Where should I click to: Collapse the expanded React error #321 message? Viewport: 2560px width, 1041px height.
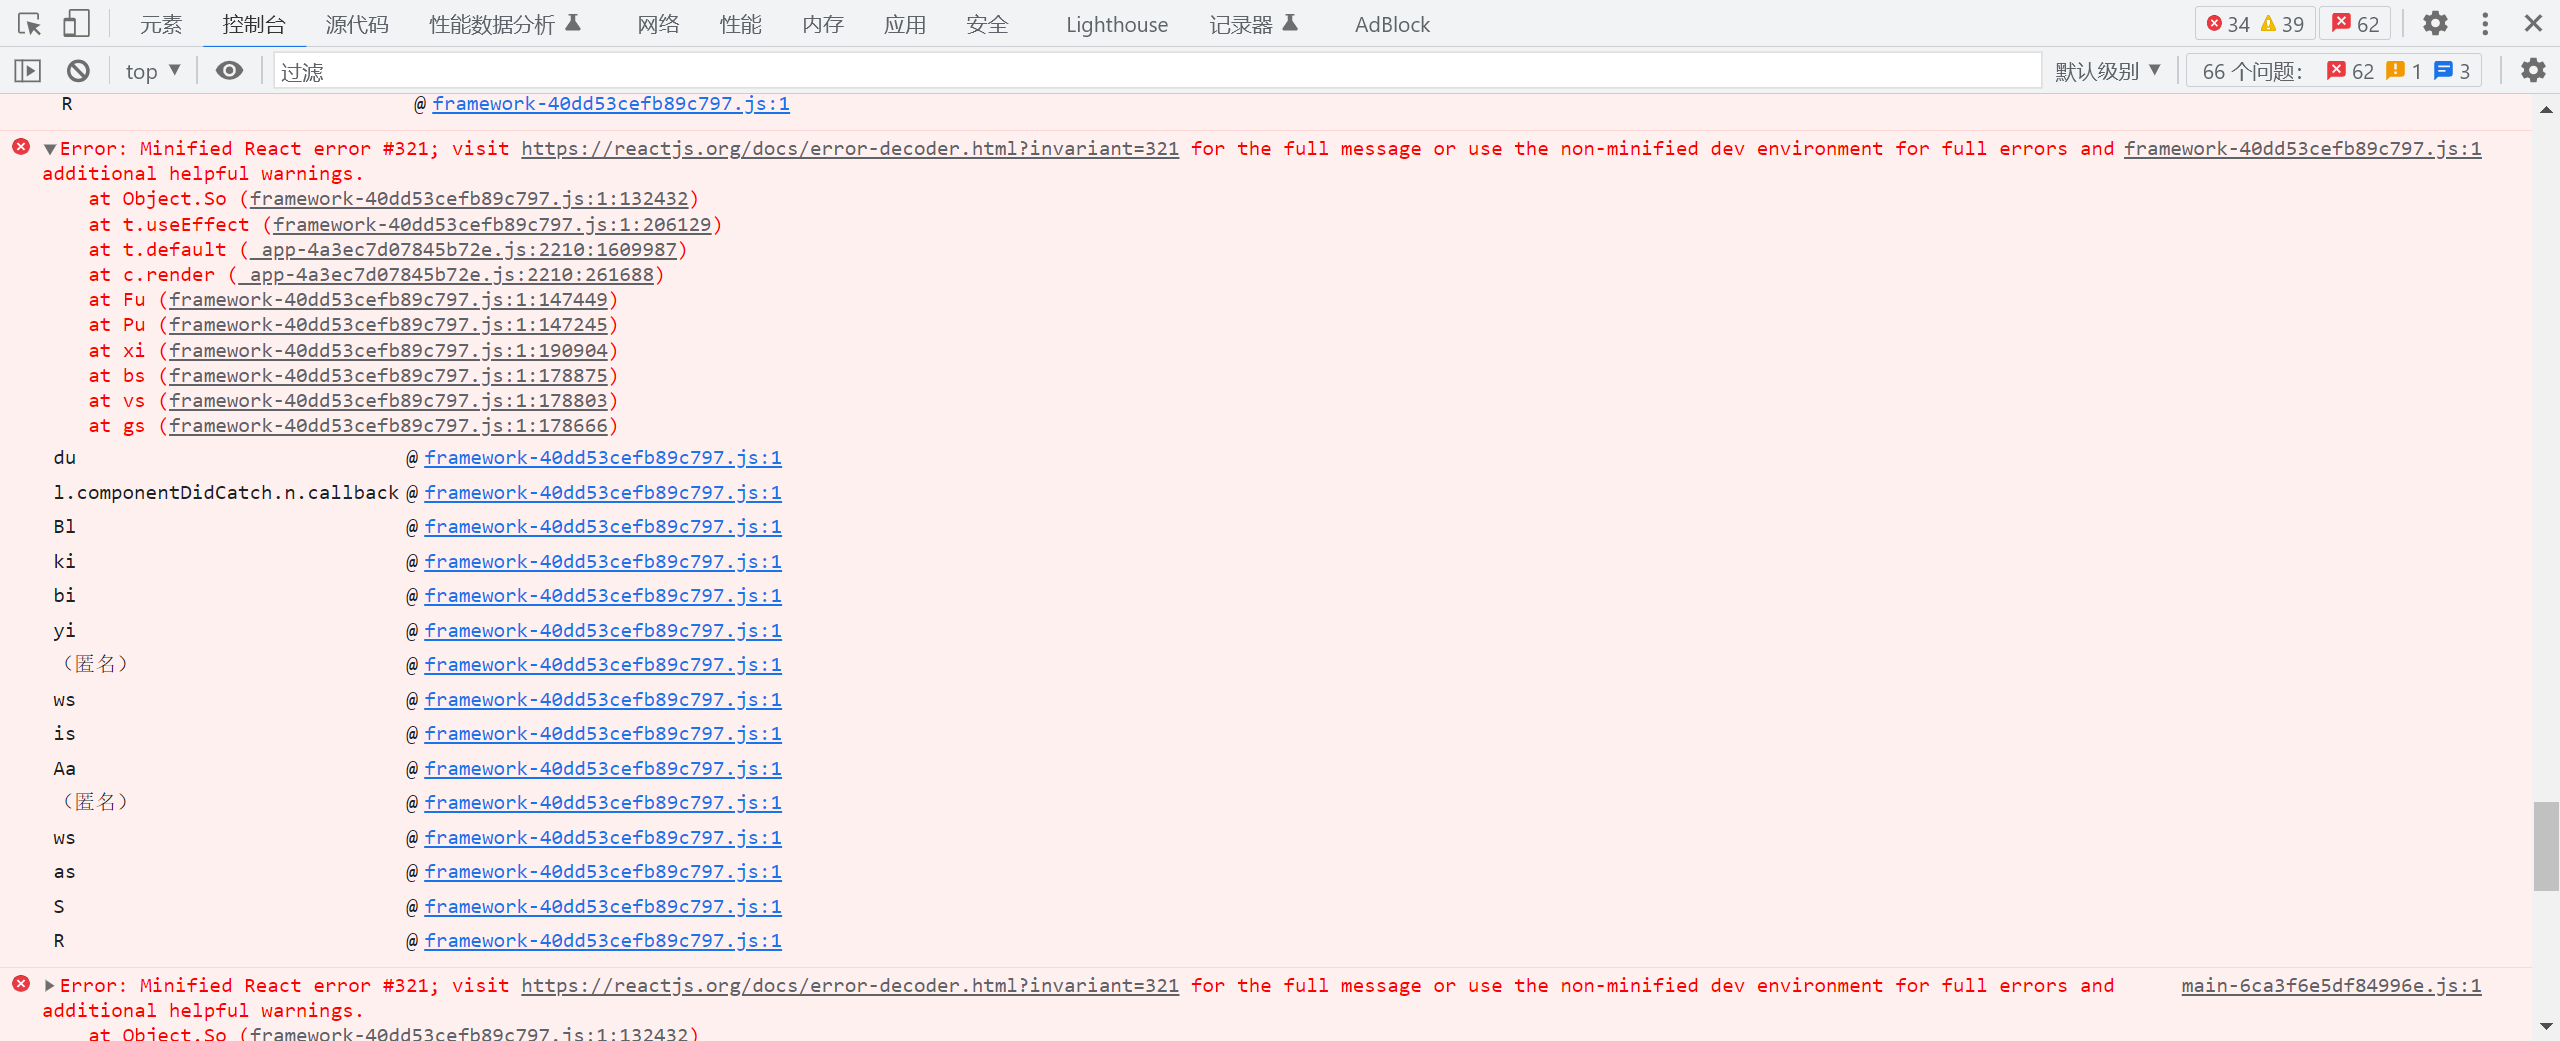point(49,149)
